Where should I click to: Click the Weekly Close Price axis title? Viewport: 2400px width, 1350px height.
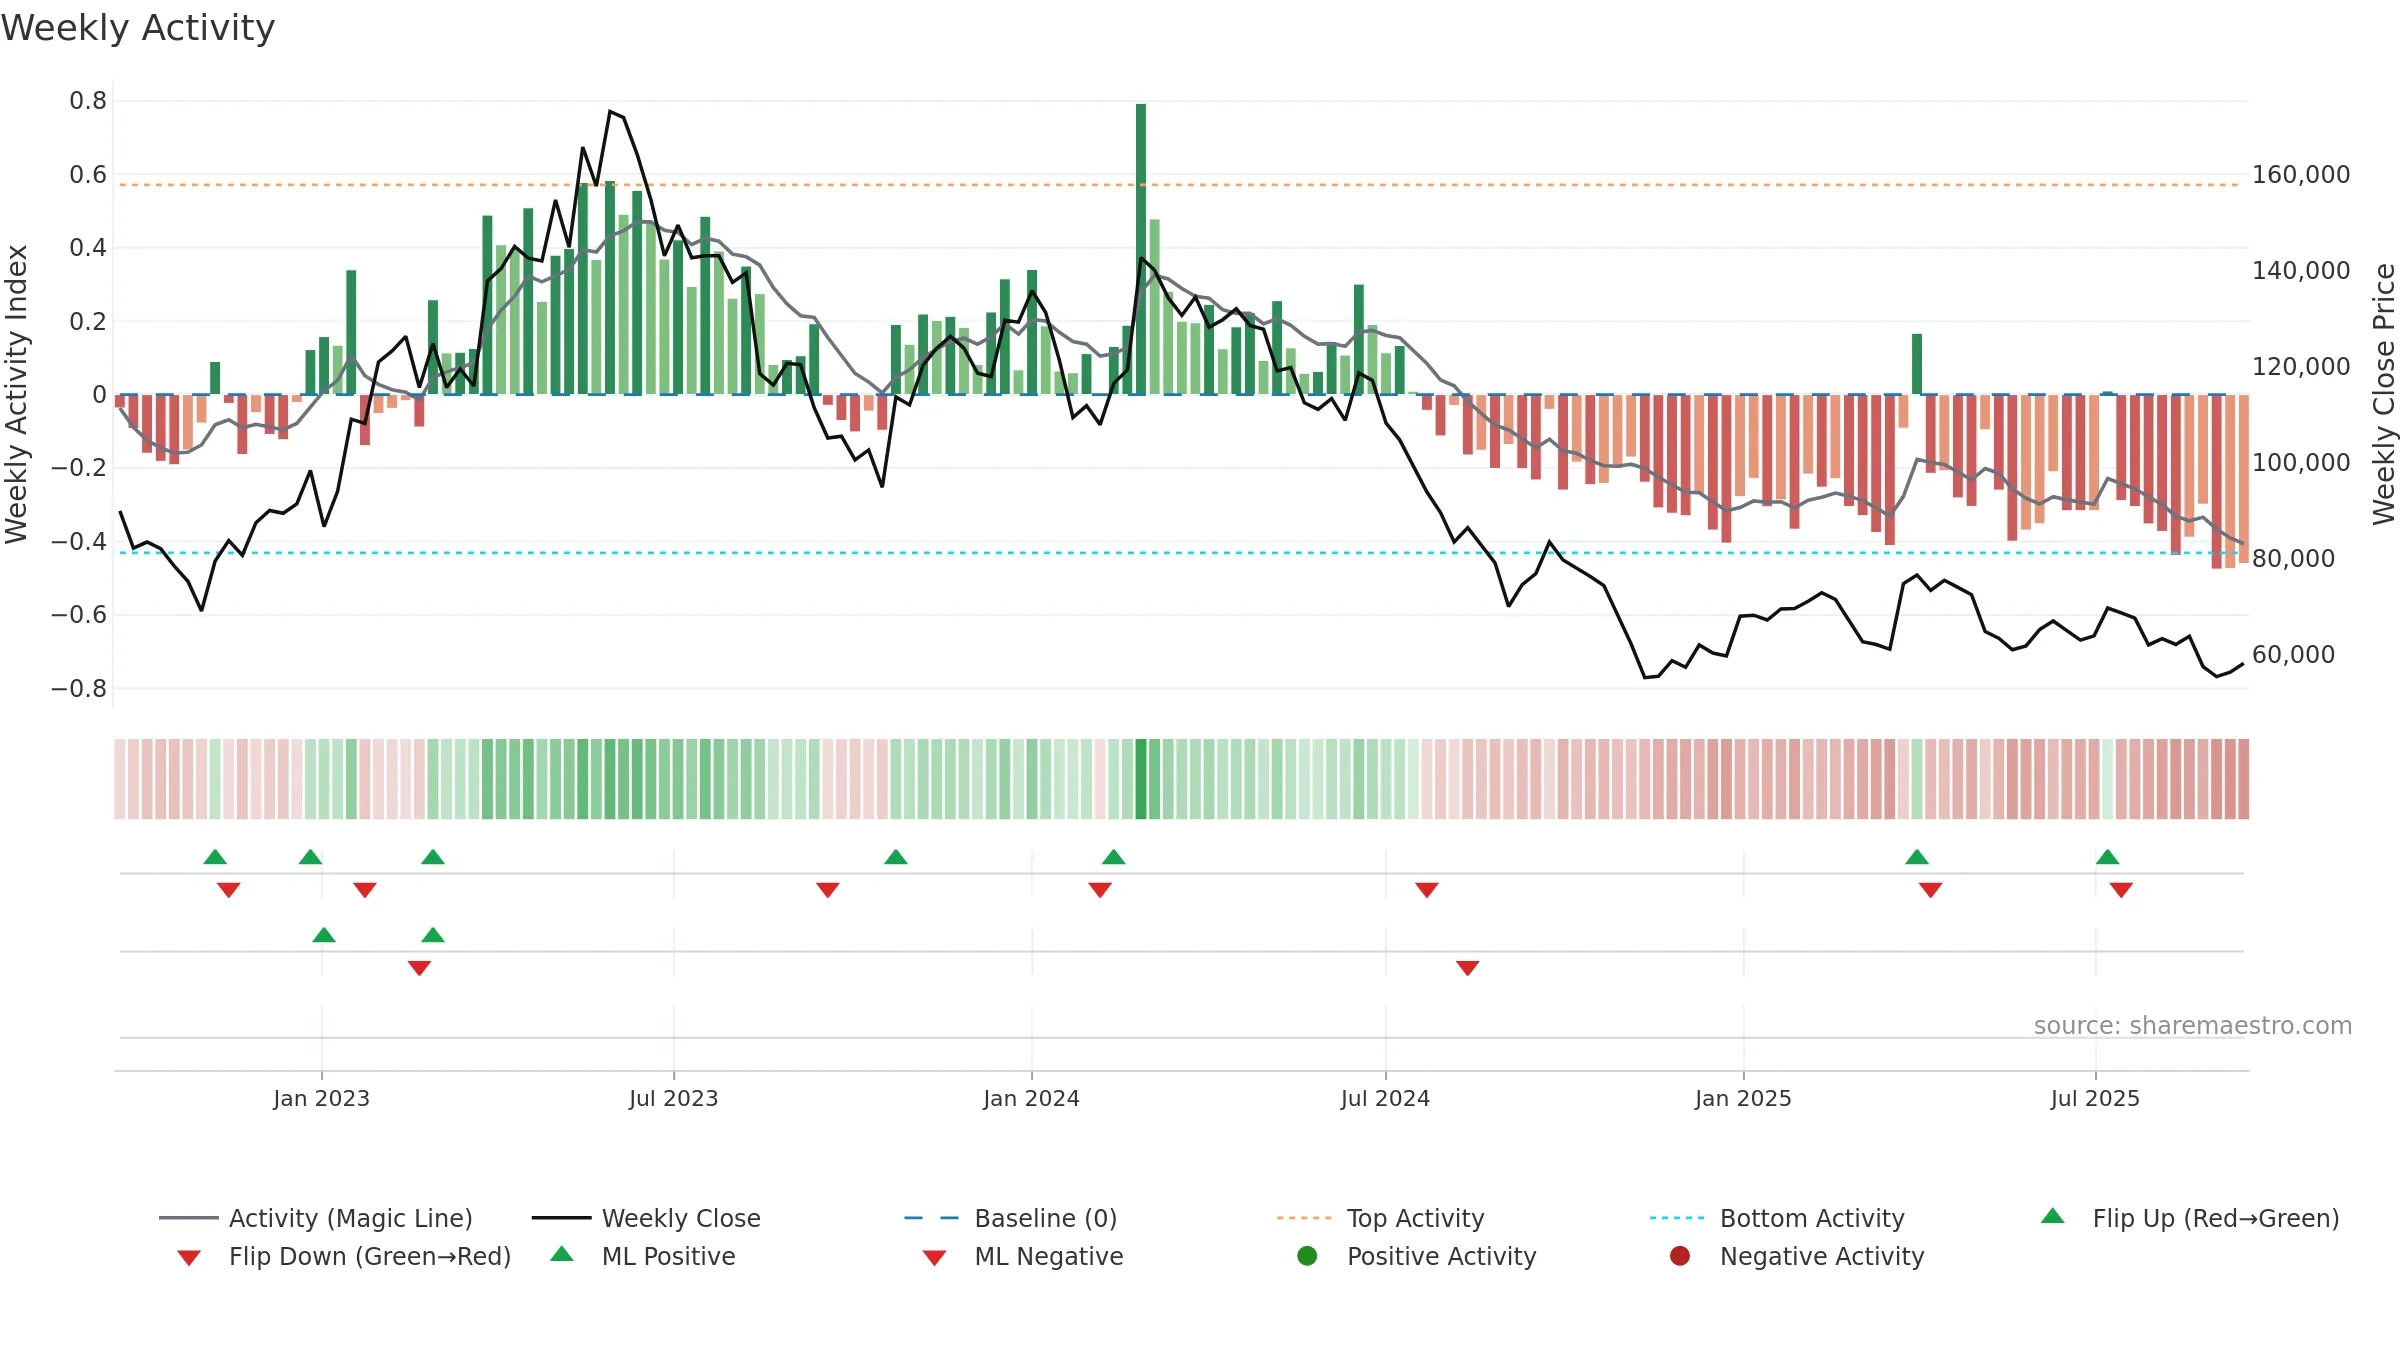(x=2384, y=394)
